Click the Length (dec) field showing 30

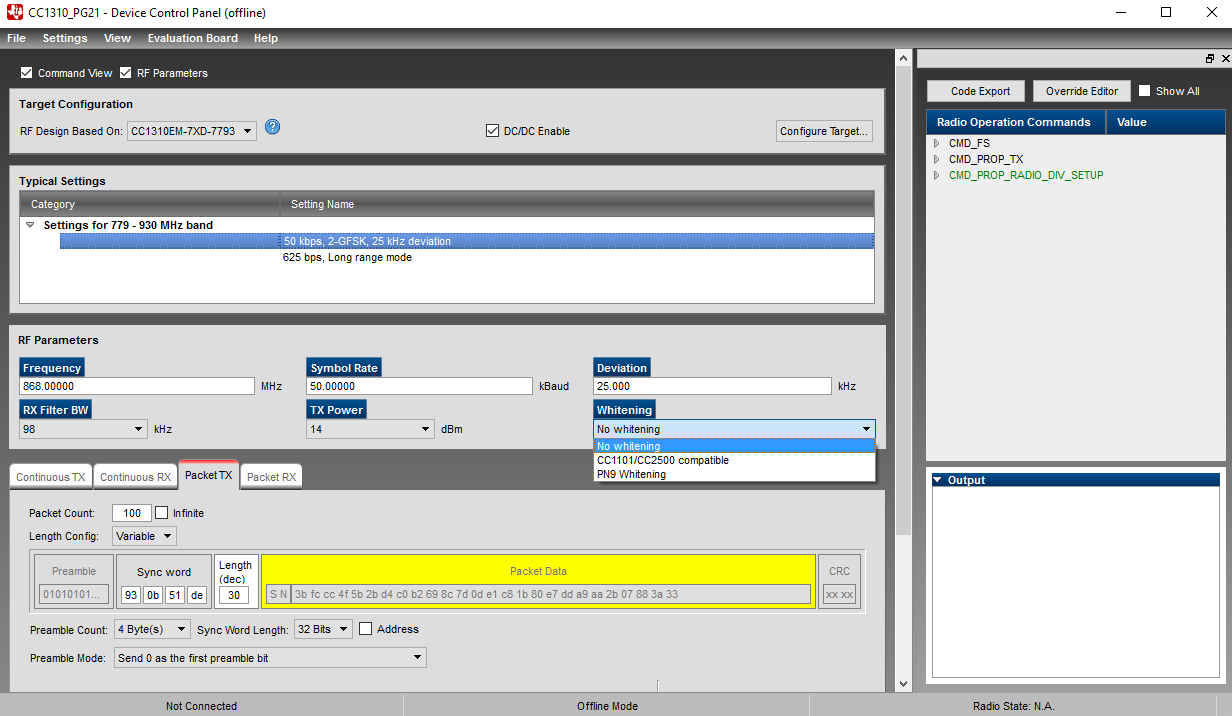[234, 595]
